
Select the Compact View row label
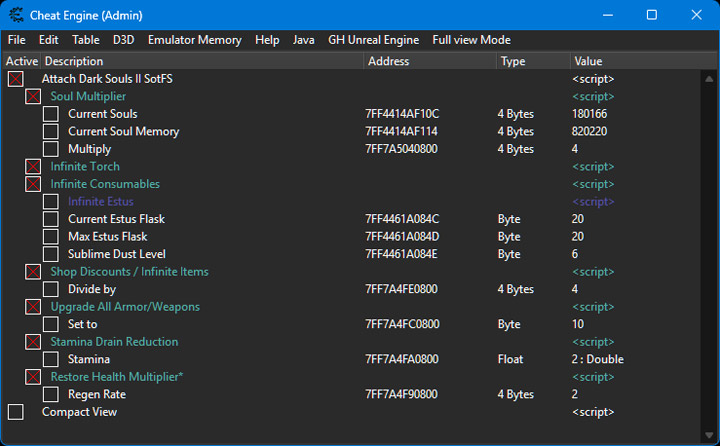tap(79, 412)
